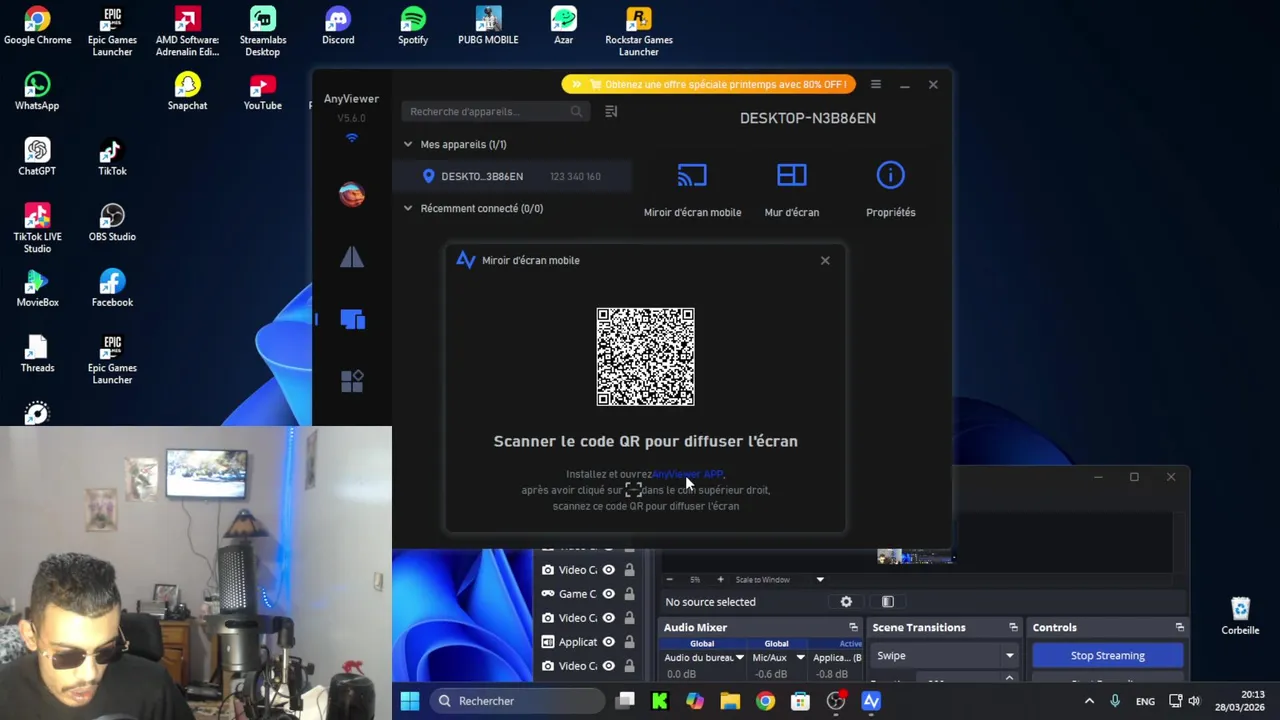Click the Stop Streaming button

[x=1107, y=656]
